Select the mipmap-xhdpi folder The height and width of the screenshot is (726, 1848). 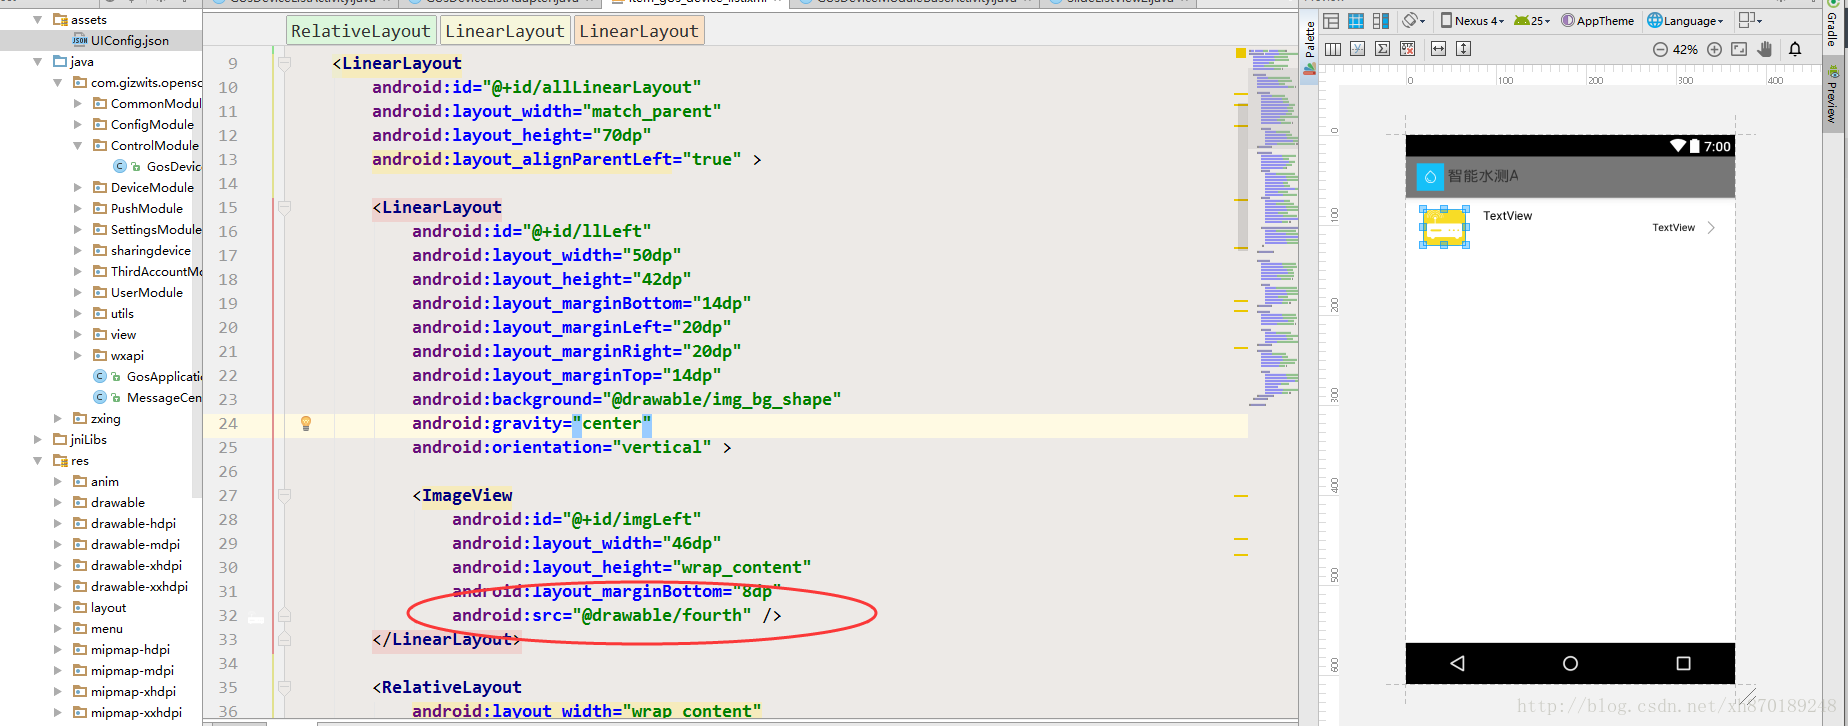124,692
